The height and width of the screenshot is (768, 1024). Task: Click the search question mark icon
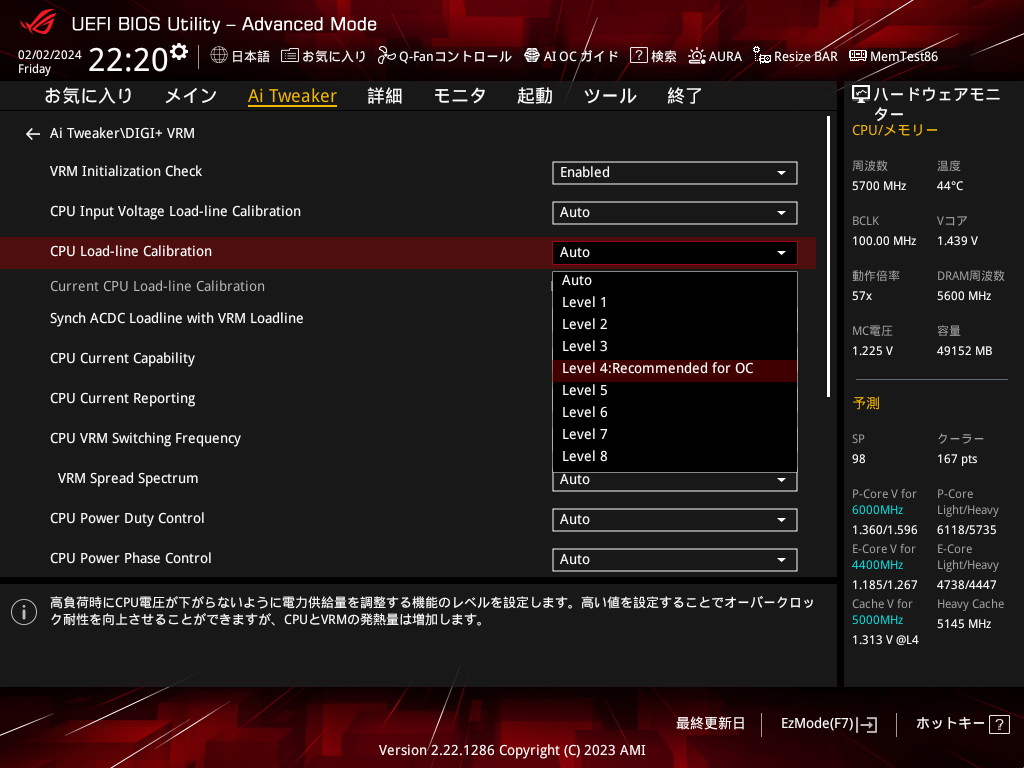pyautogui.click(x=638, y=56)
